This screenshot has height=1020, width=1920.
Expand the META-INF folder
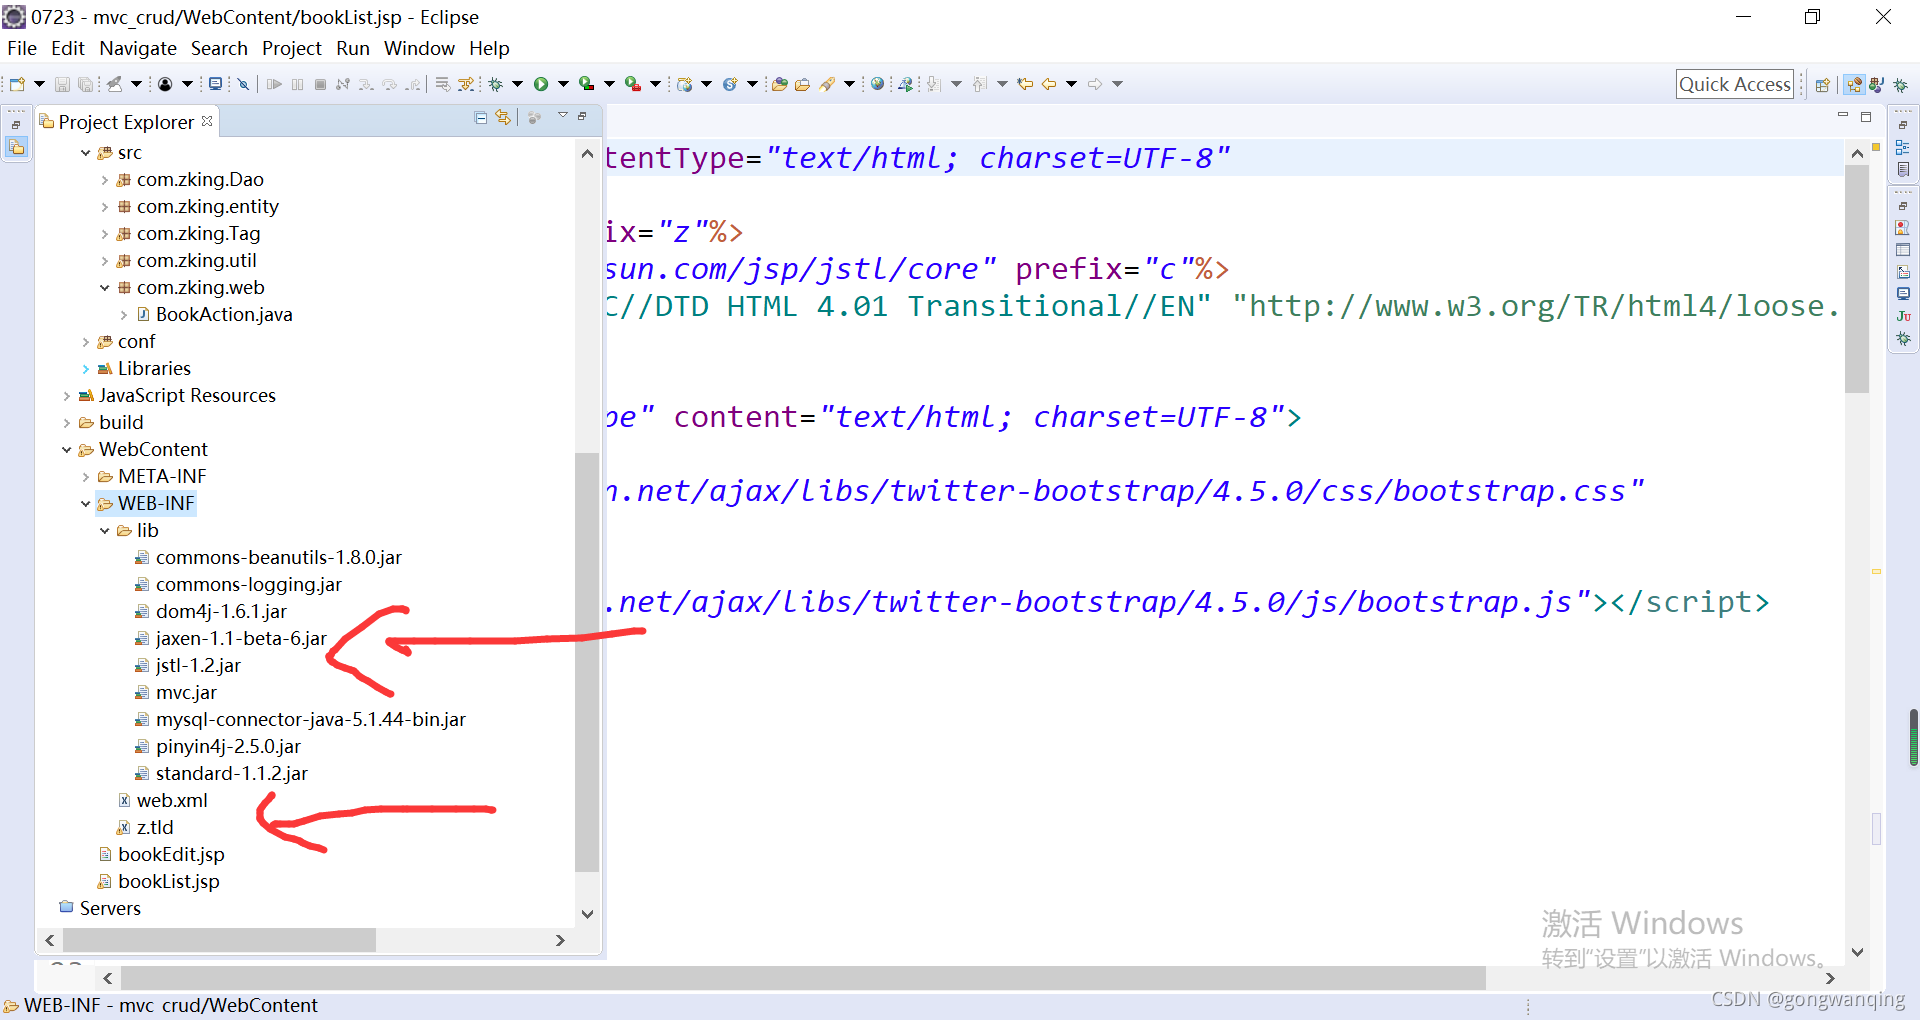(86, 477)
